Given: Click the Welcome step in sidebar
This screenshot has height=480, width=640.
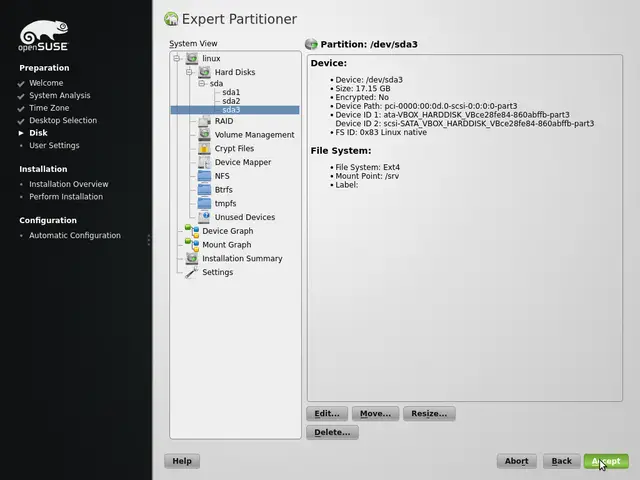Looking at the screenshot, I should pyautogui.click(x=46, y=83).
